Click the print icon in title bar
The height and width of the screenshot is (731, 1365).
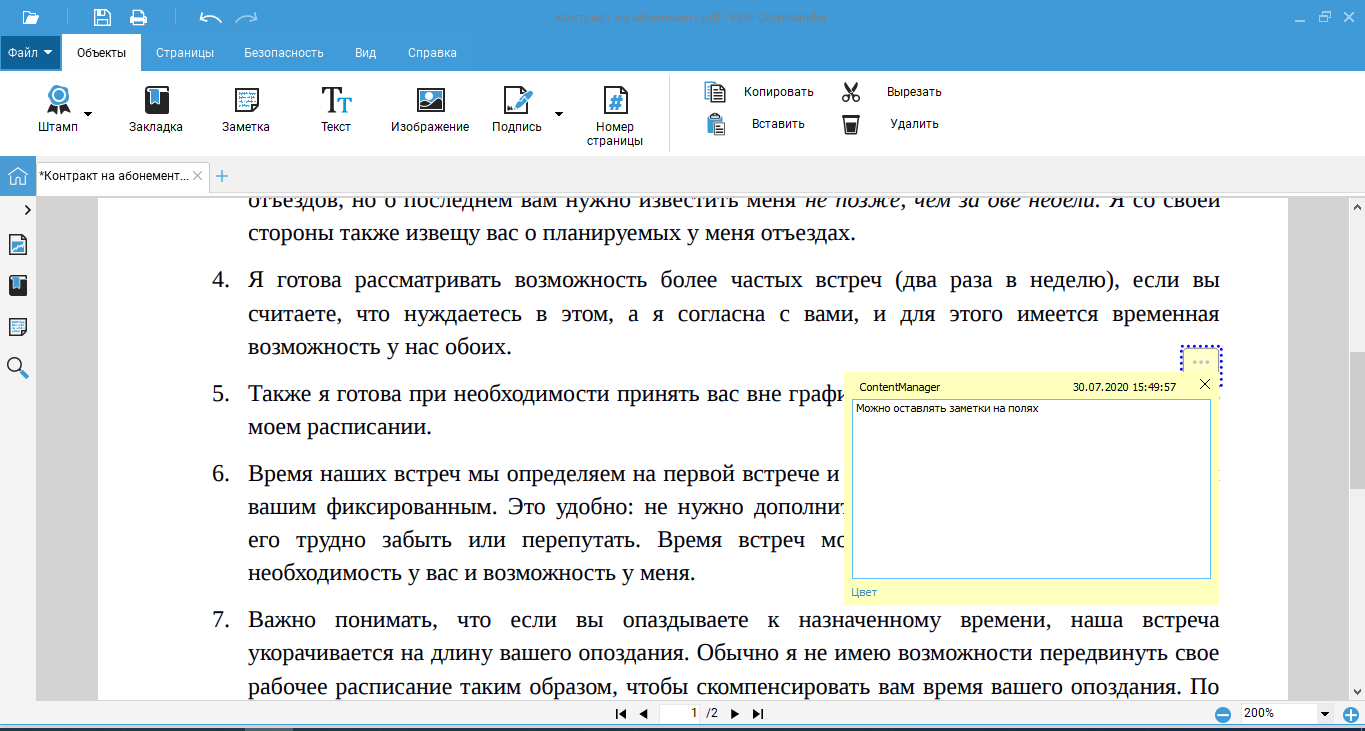point(138,17)
